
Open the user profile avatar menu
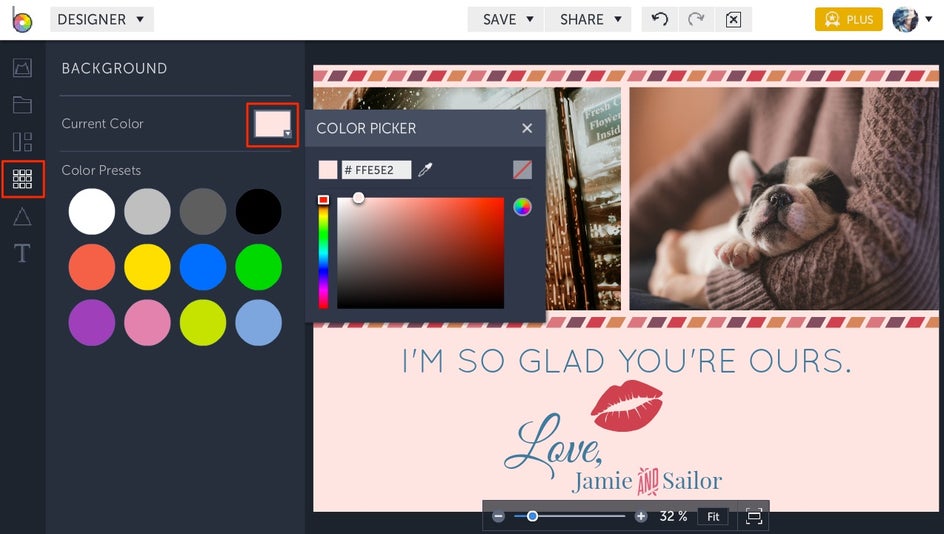tap(911, 19)
